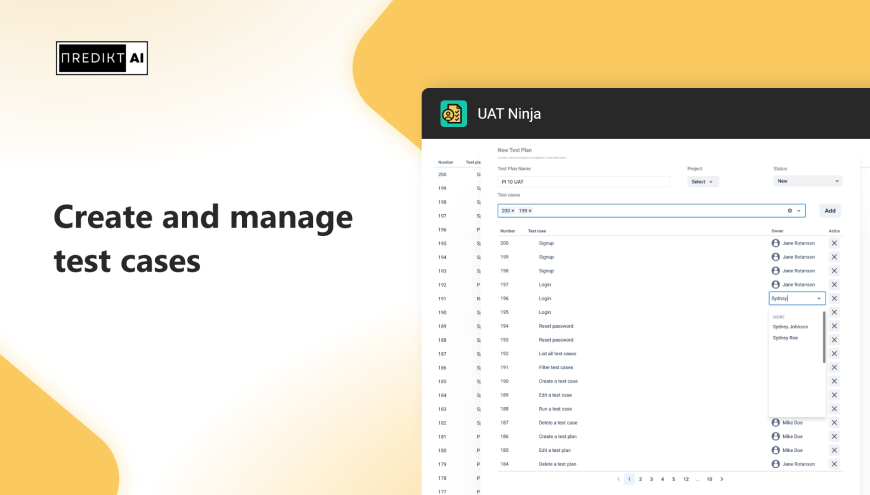Open page 4 in pagination
Viewport: 870px width, 495px height.
(662, 479)
